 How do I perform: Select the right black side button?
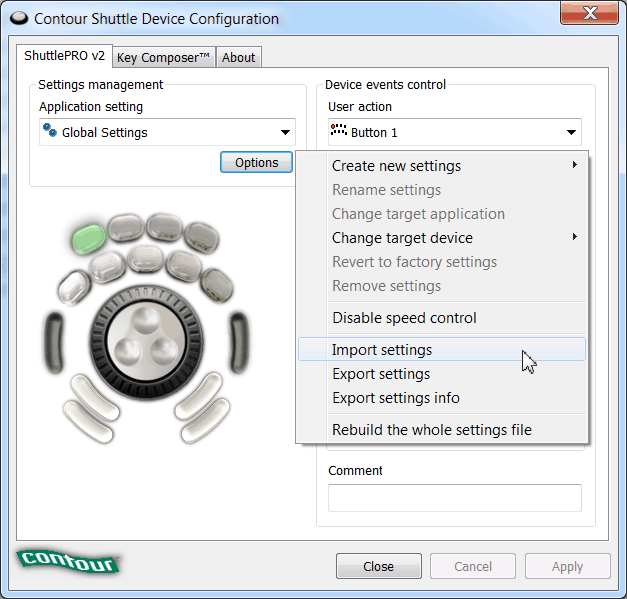tap(239, 343)
